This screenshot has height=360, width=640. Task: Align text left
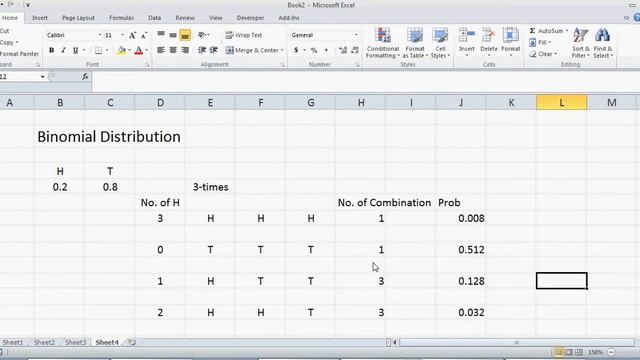click(161, 50)
